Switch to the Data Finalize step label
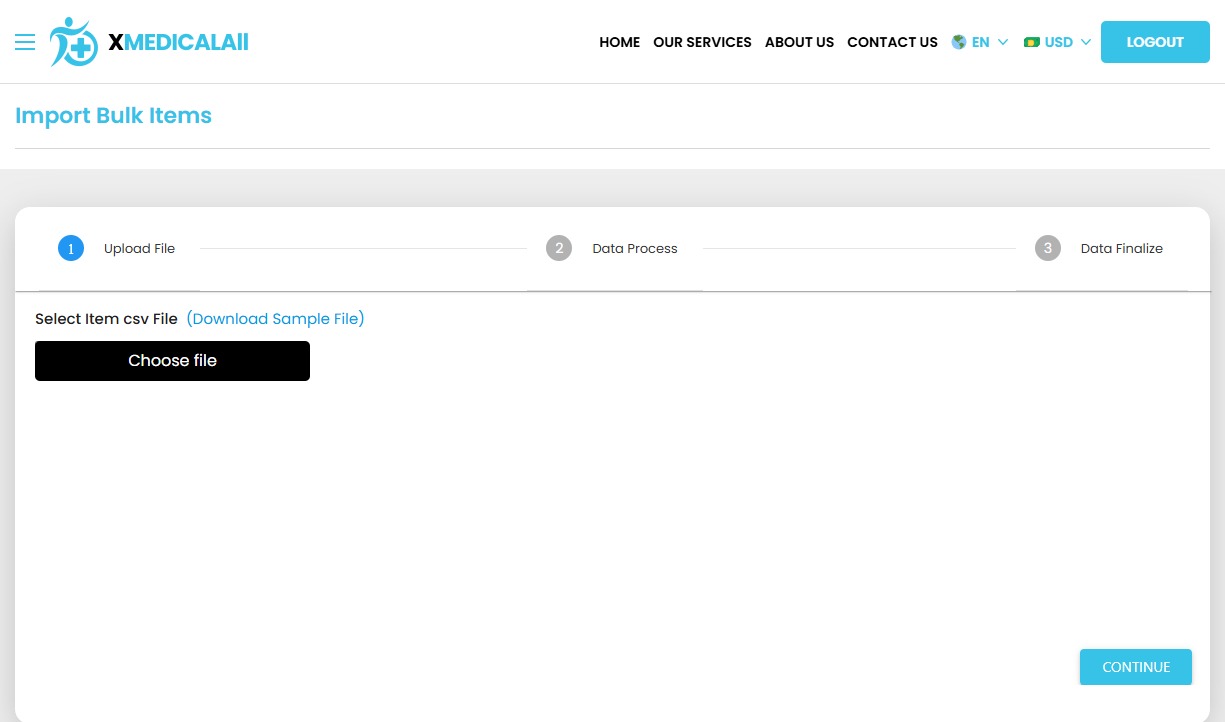 point(1121,249)
